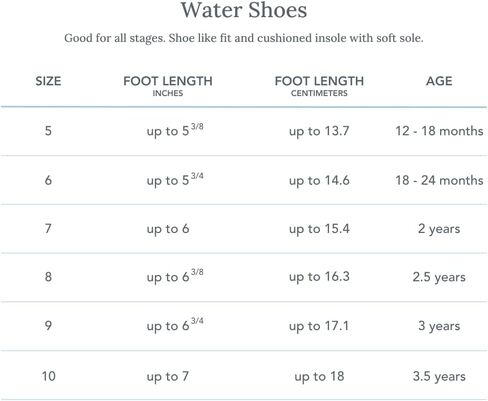Click the 'up to 5 3/8' inches value
Image resolution: width=488 pixels, height=401 pixels.
coord(175,130)
